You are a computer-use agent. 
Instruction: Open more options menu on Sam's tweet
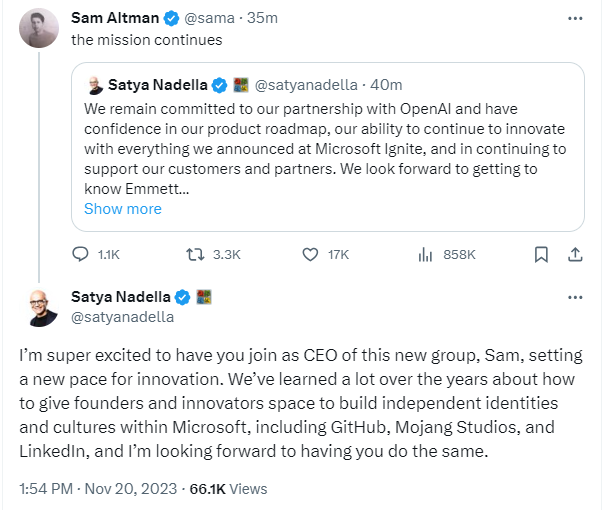coord(574,19)
